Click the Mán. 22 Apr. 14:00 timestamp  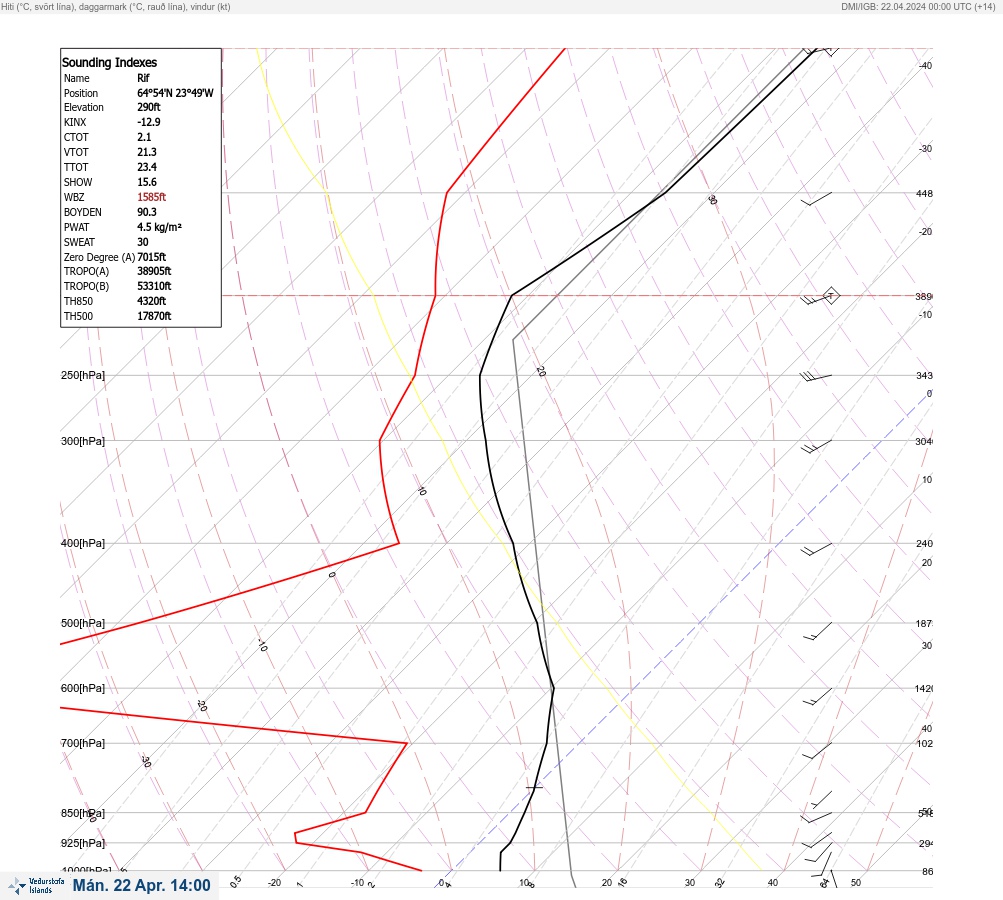click(x=141, y=885)
